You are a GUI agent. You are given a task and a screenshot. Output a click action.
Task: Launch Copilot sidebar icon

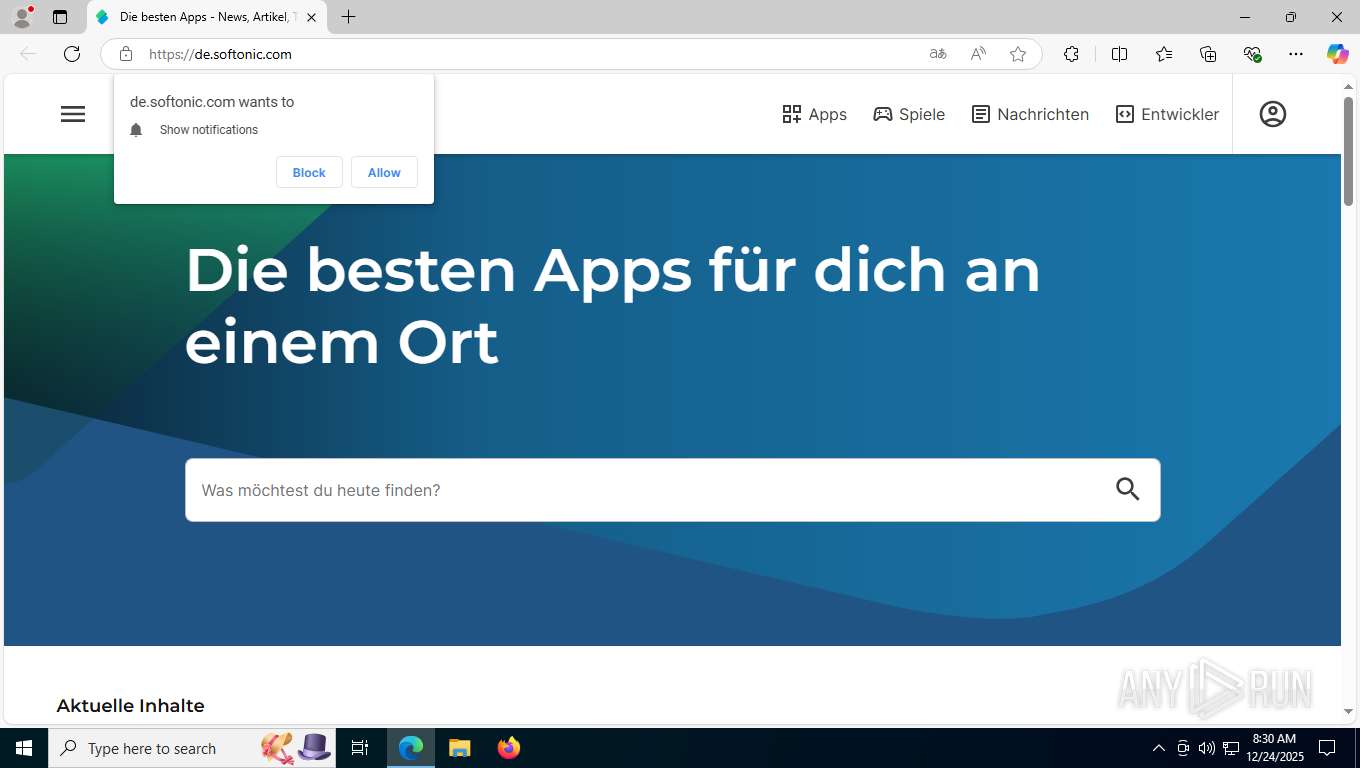[1338, 54]
